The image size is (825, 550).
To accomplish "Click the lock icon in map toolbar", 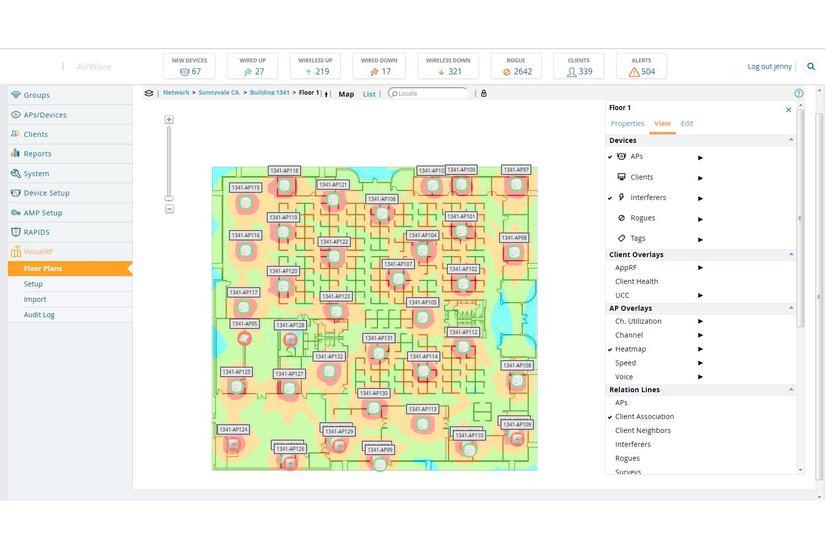I will coord(484,93).
